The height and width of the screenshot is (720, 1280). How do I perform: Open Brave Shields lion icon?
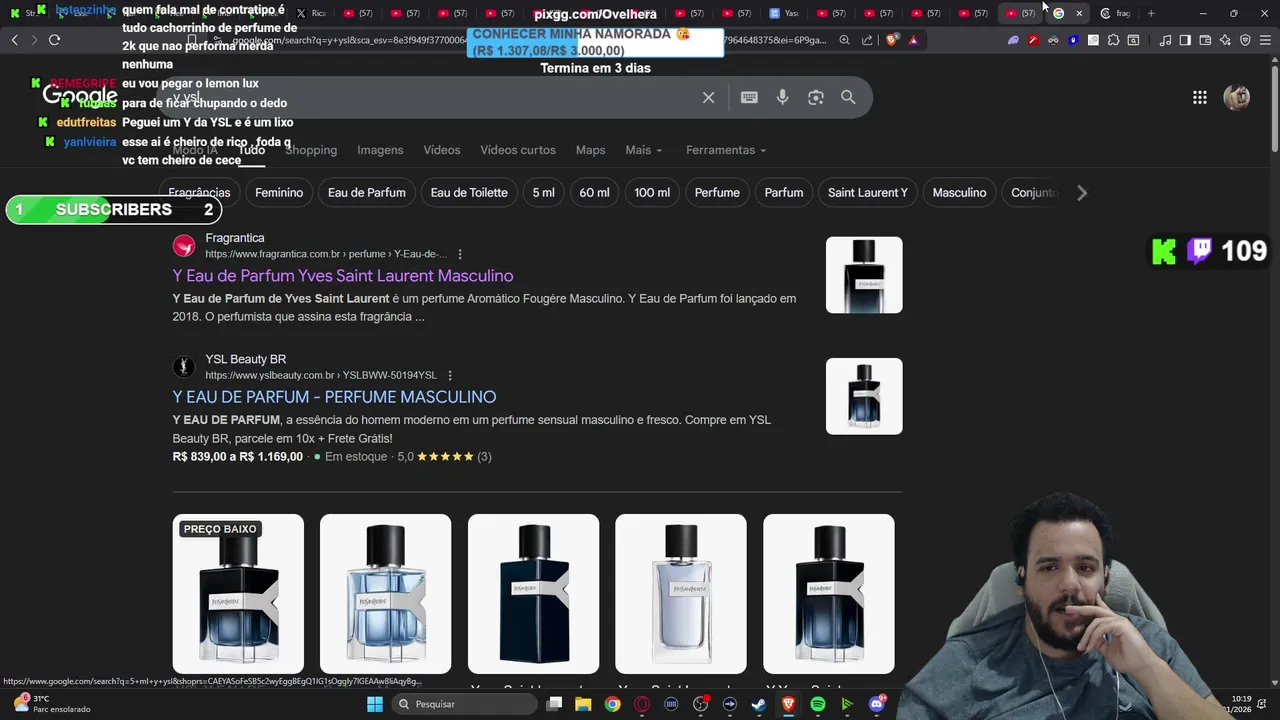[892, 40]
